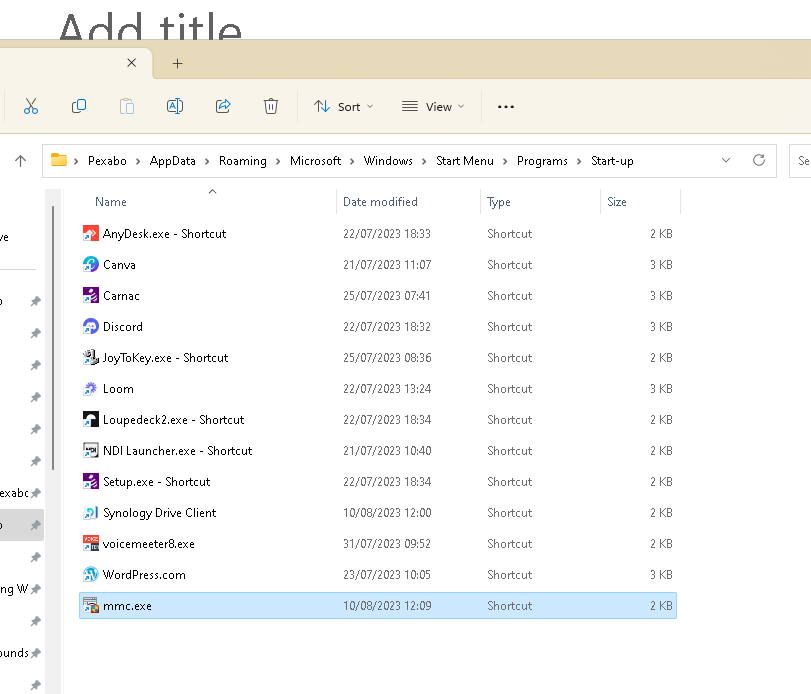Image resolution: width=811 pixels, height=694 pixels.
Task: Select JoyToKey.exe shortcut icon
Action: coord(91,358)
